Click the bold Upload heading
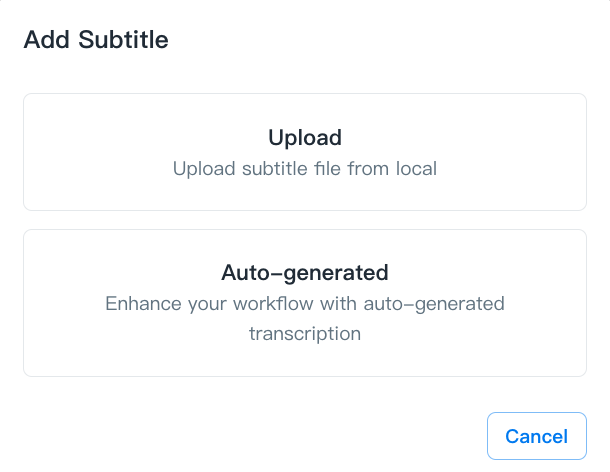Screen dimensions: 610x472 (304, 138)
